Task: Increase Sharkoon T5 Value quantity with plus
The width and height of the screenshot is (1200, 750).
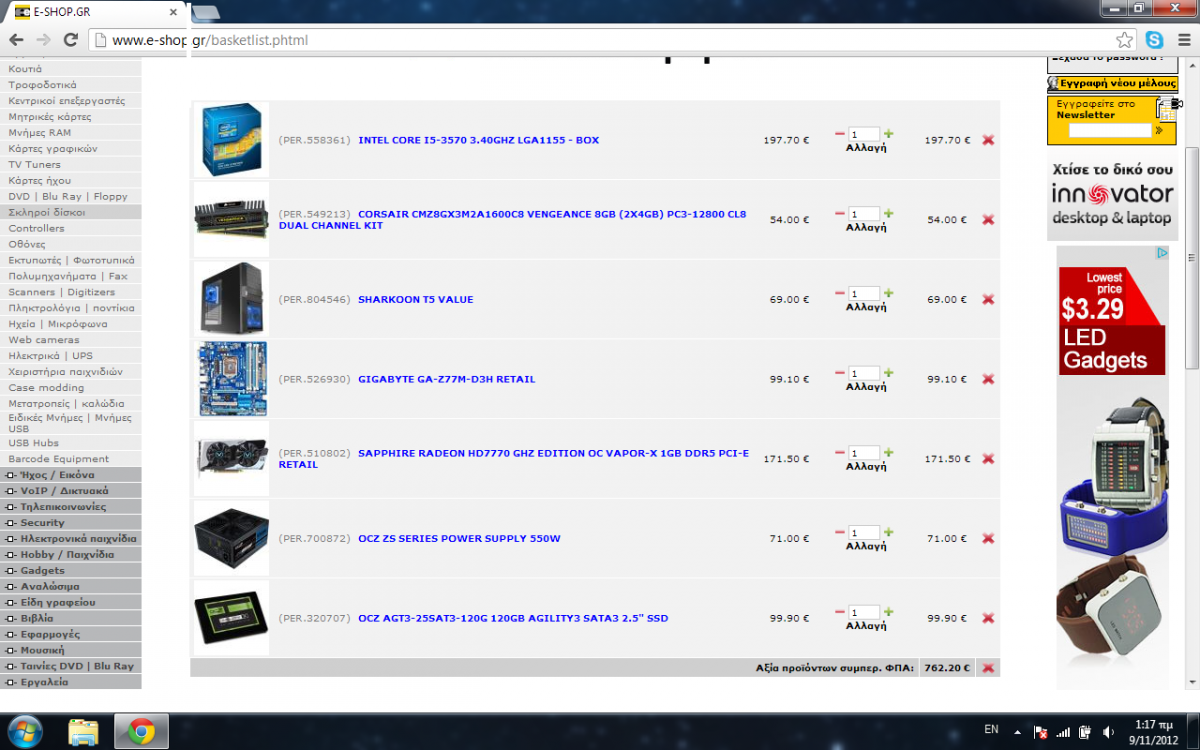Action: point(889,293)
